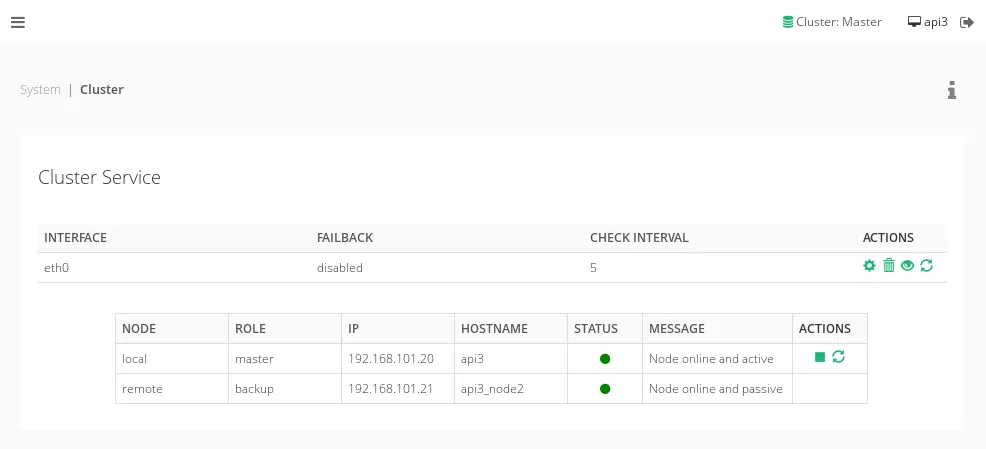Select IP 192.168.101.20
This screenshot has height=449, width=986.
[391, 358]
